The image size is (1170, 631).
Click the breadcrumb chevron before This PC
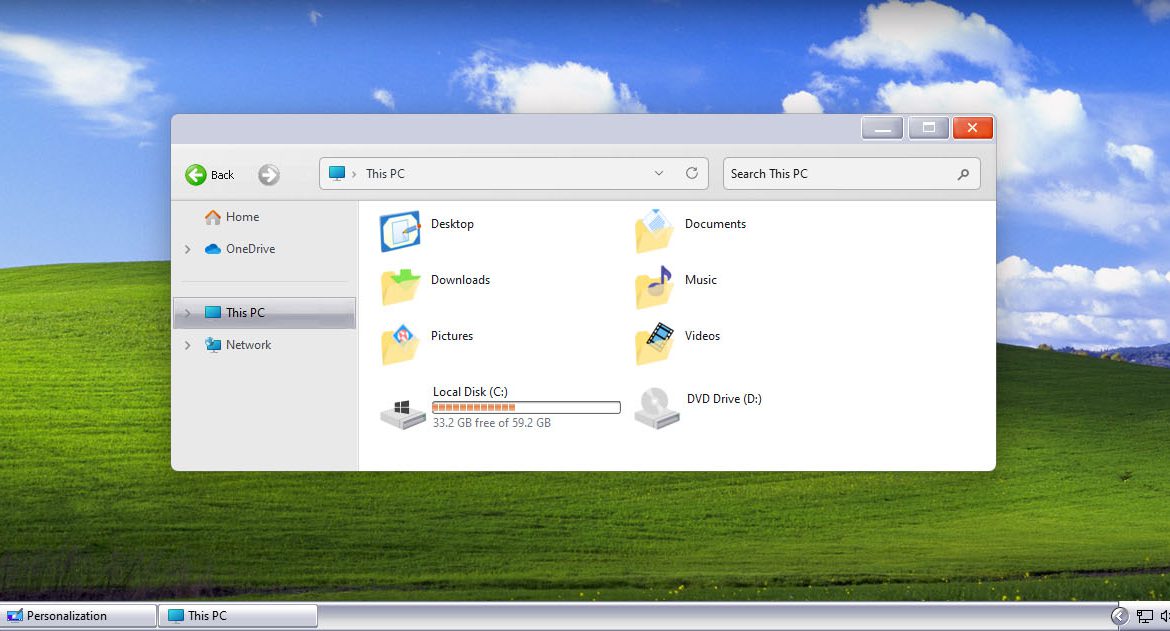[354, 174]
